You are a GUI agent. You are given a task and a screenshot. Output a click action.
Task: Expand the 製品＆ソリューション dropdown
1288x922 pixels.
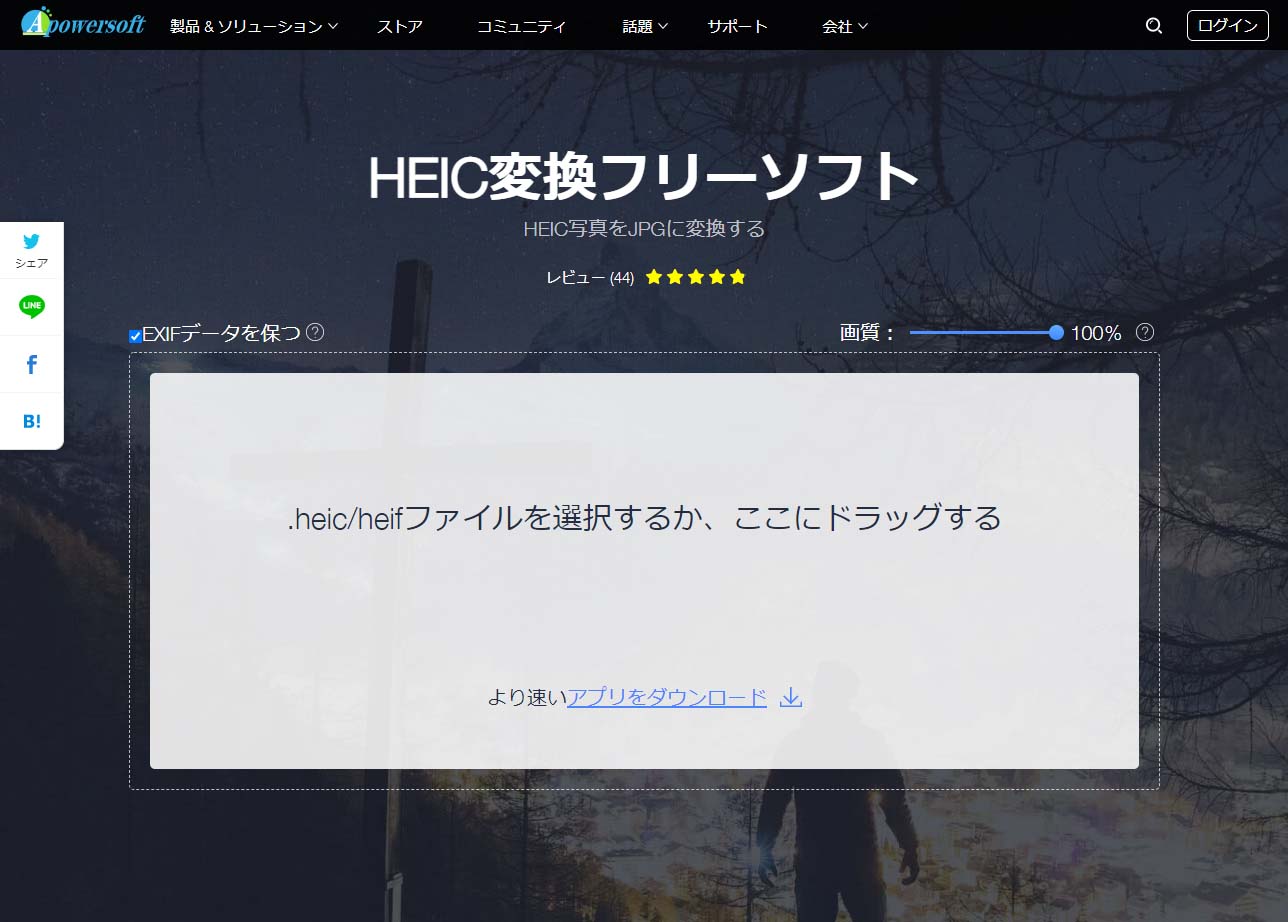click(x=254, y=27)
